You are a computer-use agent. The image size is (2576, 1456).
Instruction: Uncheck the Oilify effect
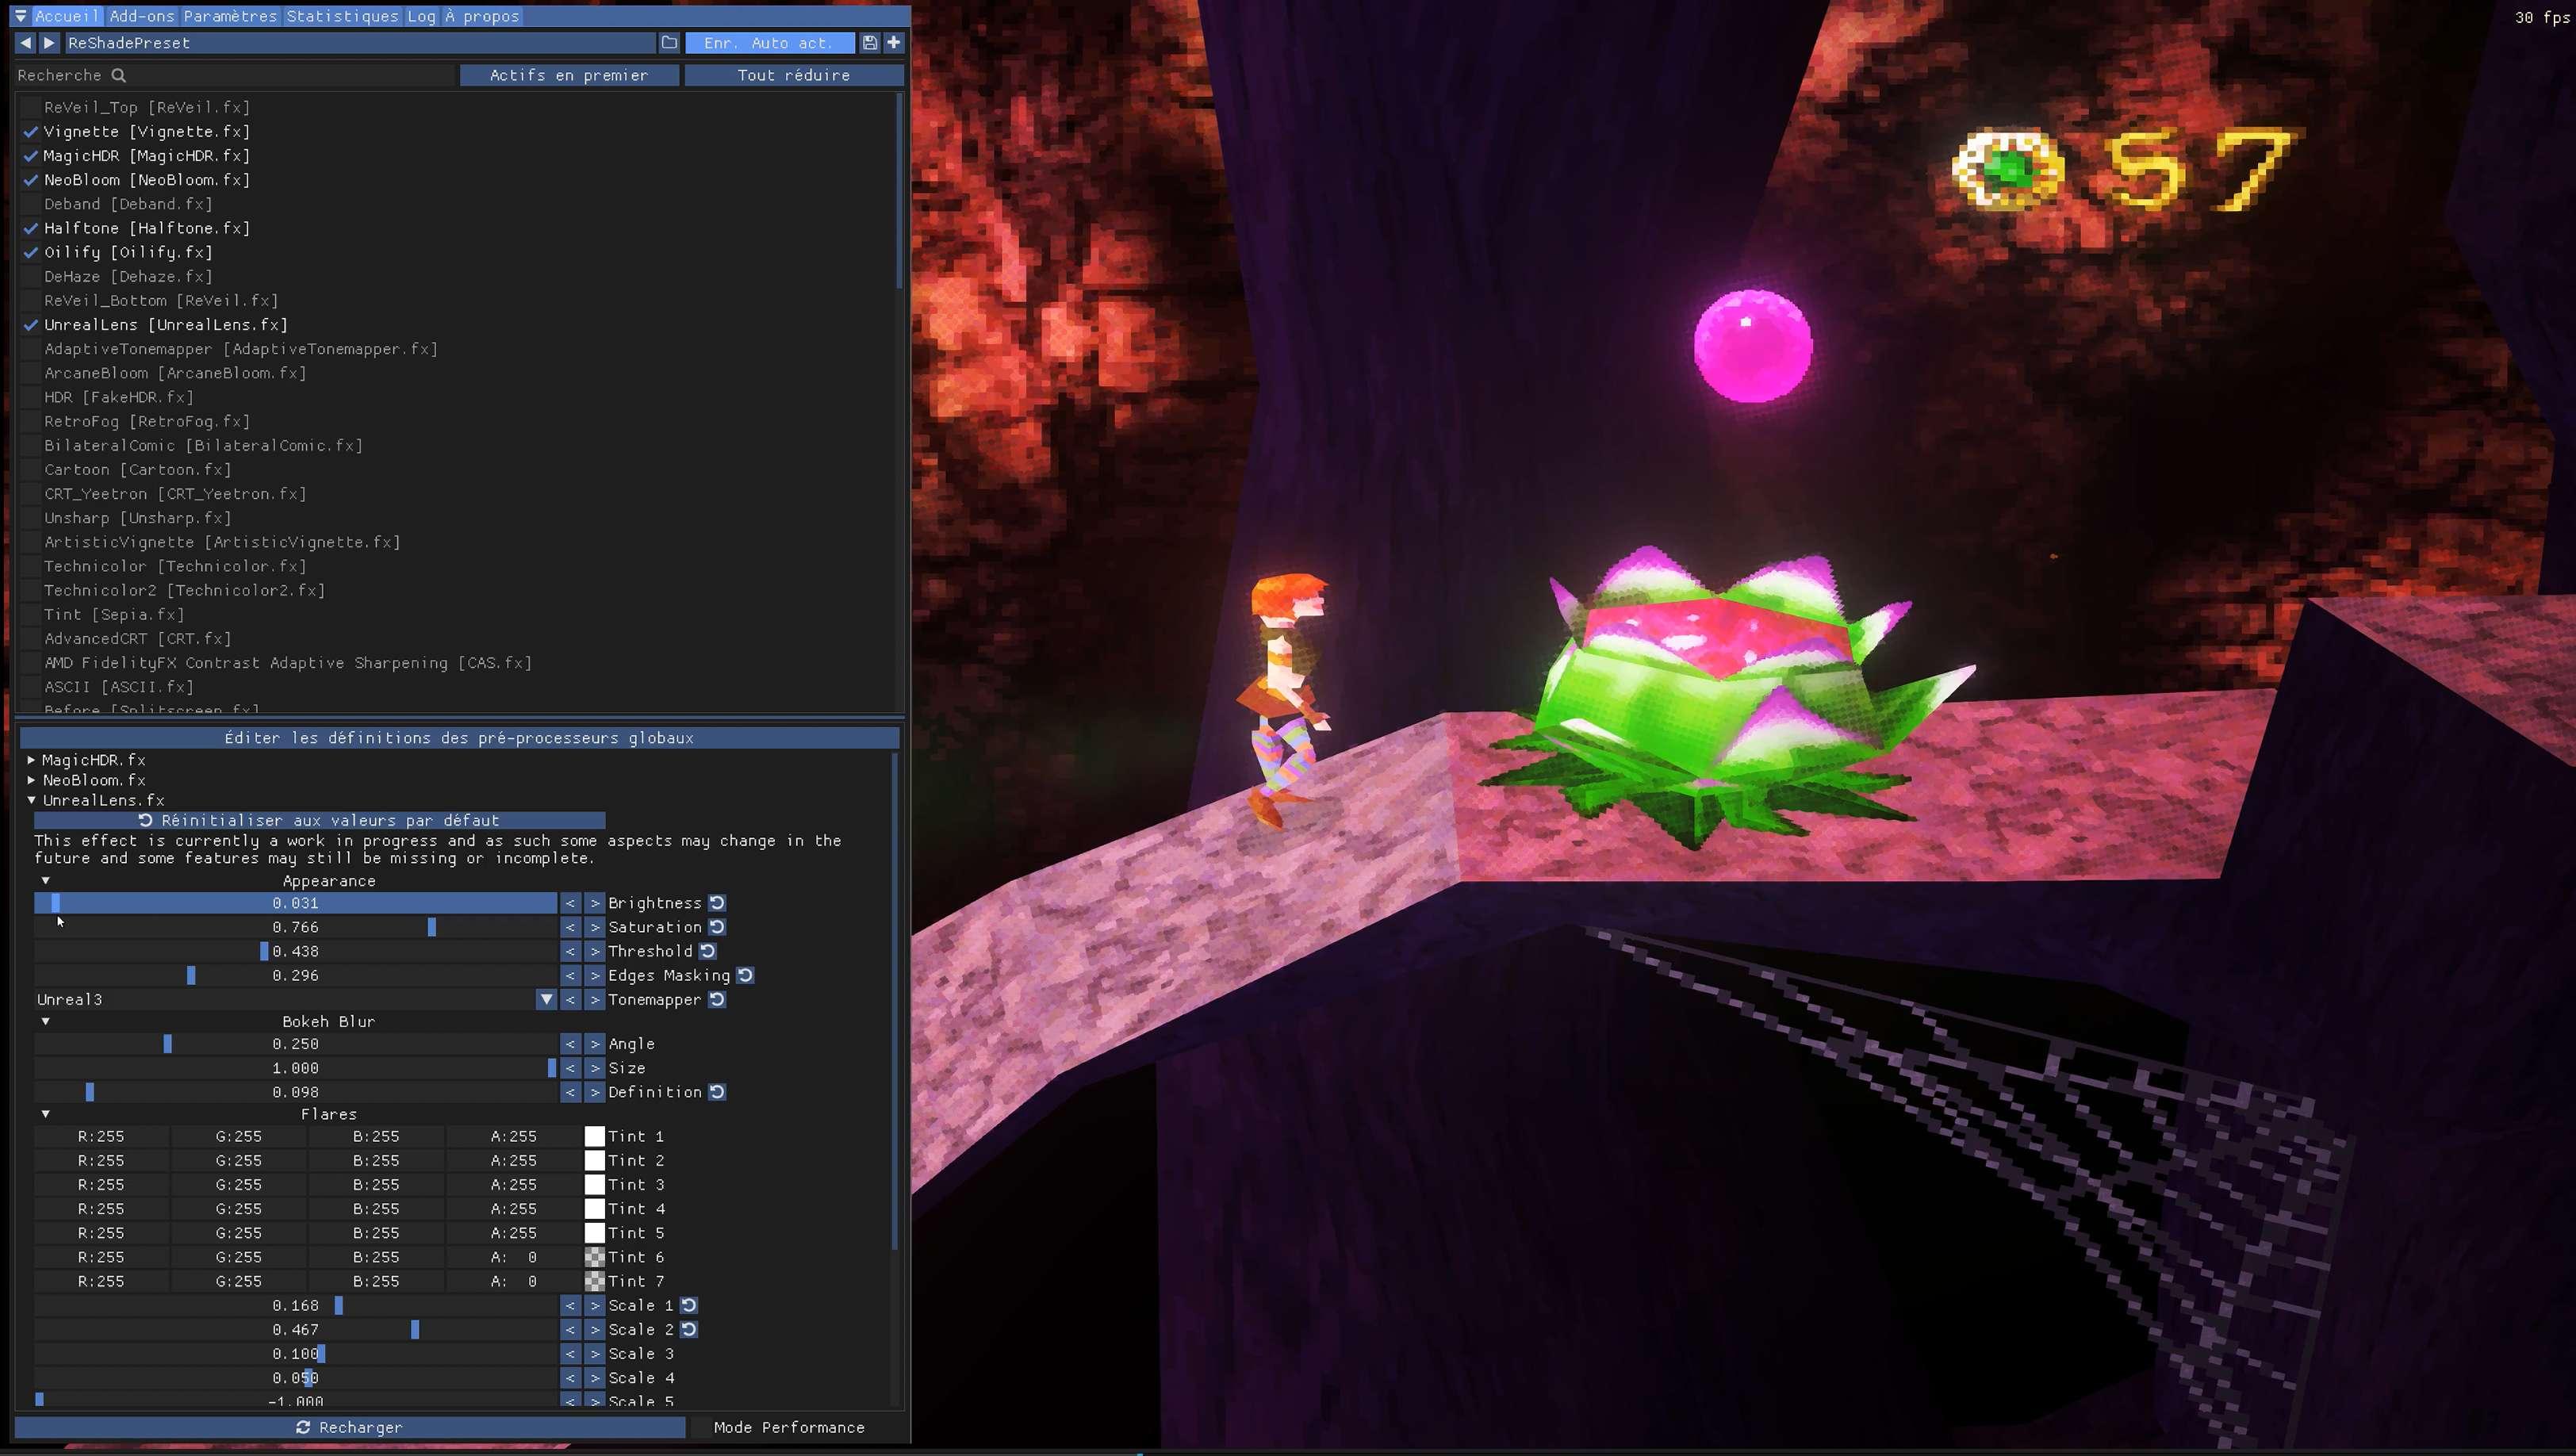[x=31, y=252]
